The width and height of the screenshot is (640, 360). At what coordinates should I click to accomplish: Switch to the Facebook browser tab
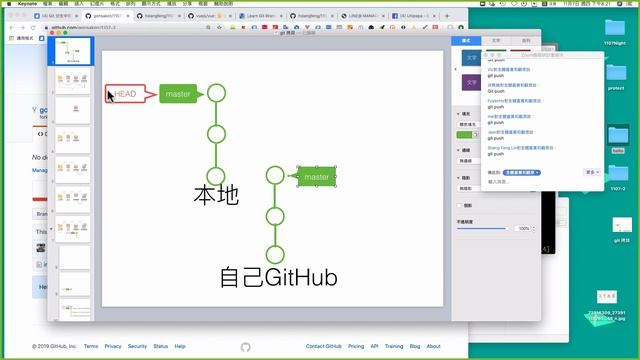(x=413, y=16)
